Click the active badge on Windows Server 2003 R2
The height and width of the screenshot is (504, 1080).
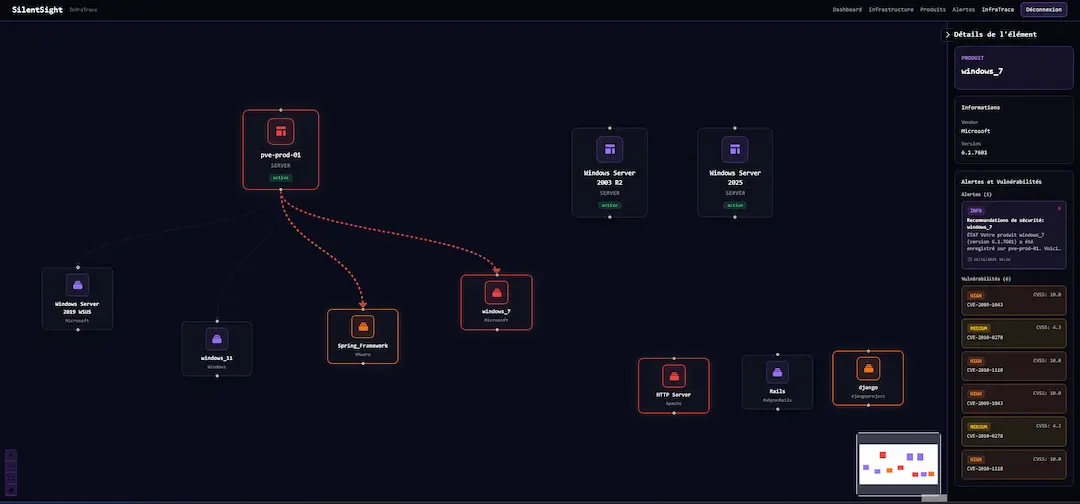coord(610,205)
